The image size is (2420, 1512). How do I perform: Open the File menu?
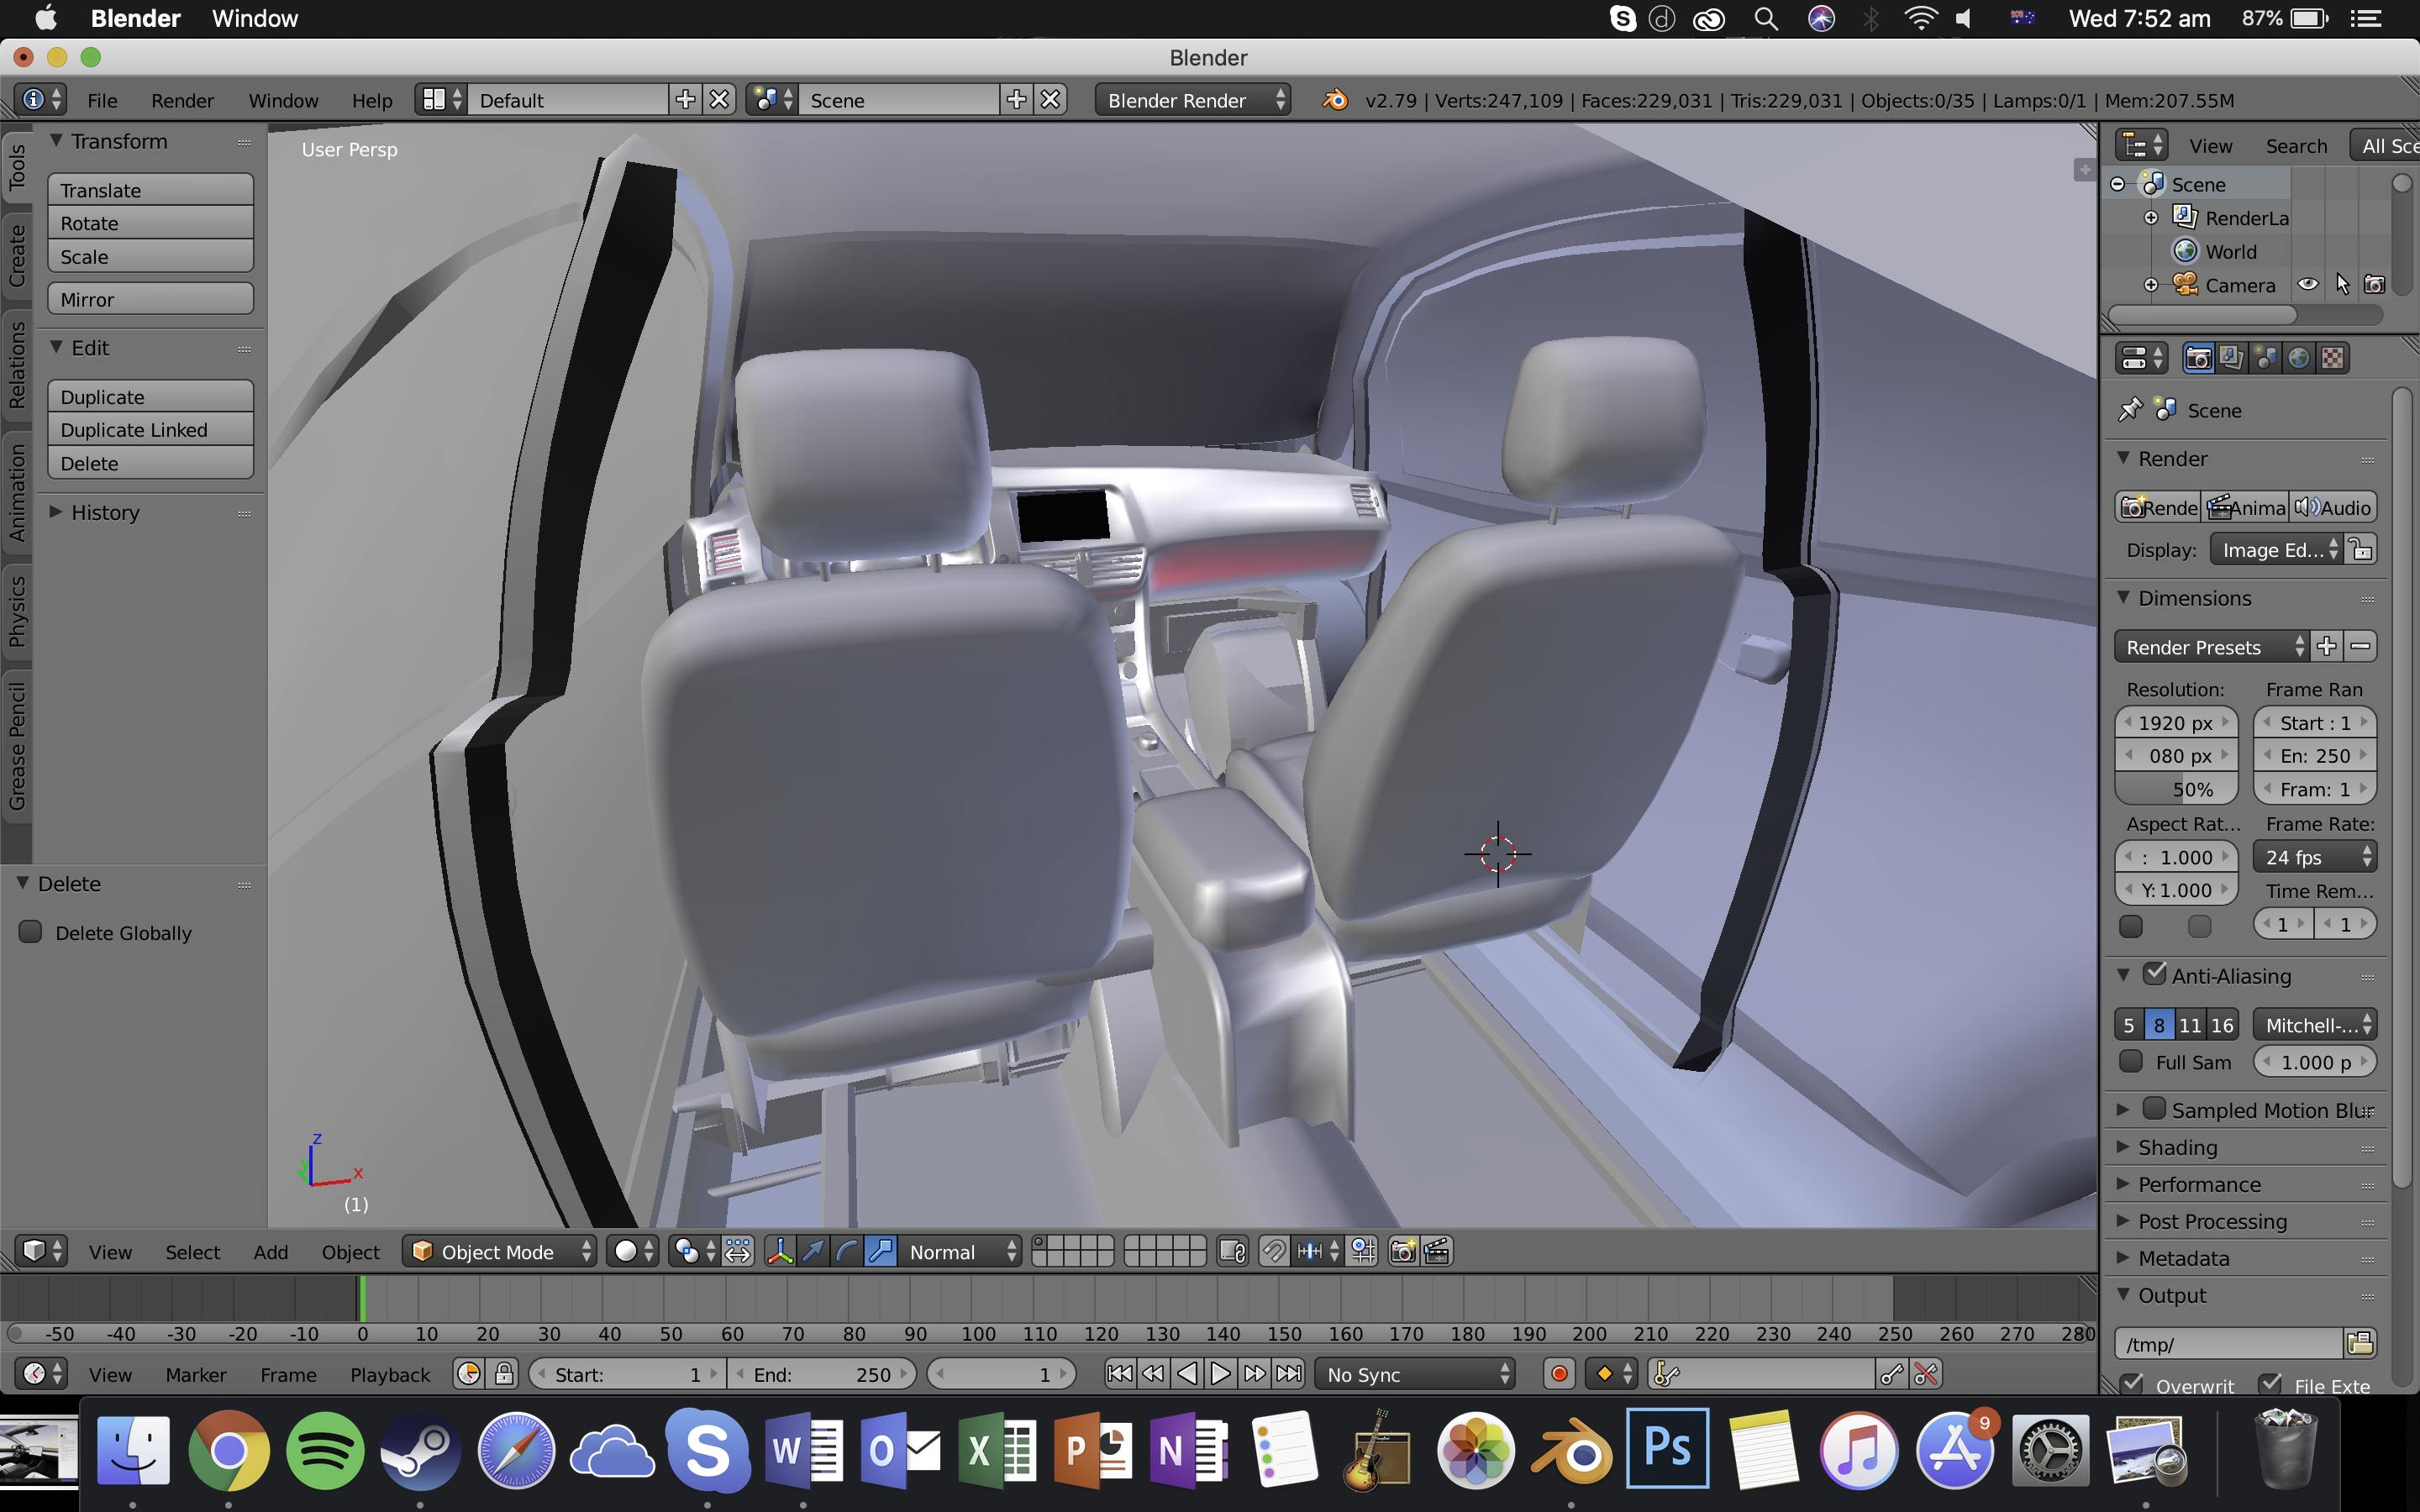click(102, 100)
